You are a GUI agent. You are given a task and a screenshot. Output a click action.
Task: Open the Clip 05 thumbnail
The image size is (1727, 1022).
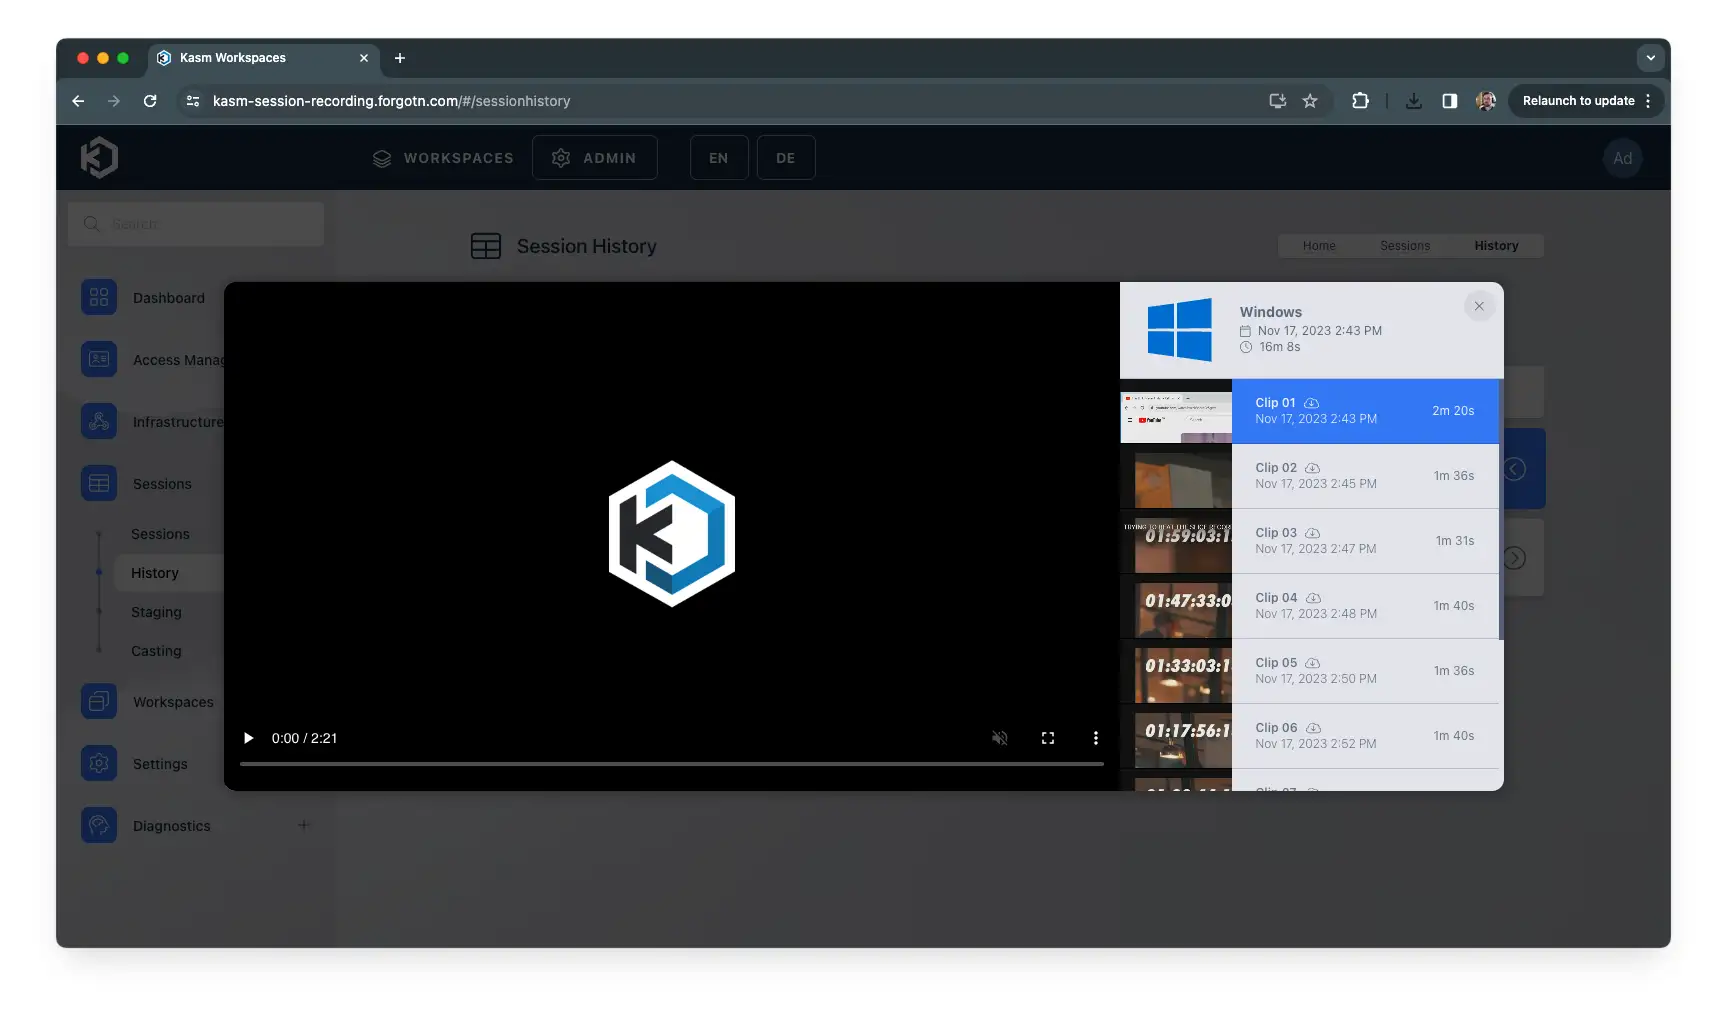pos(1177,671)
